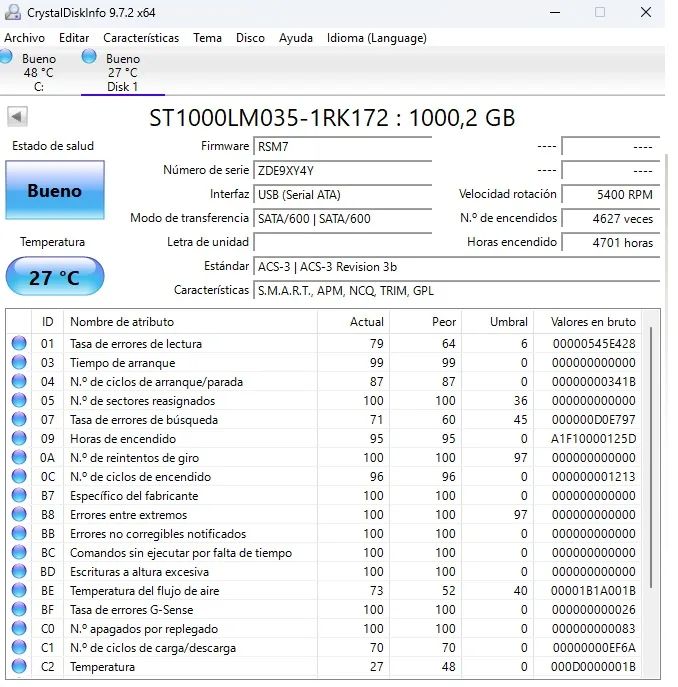
Task: Select the Disk 1 tab
Action: click(123, 72)
